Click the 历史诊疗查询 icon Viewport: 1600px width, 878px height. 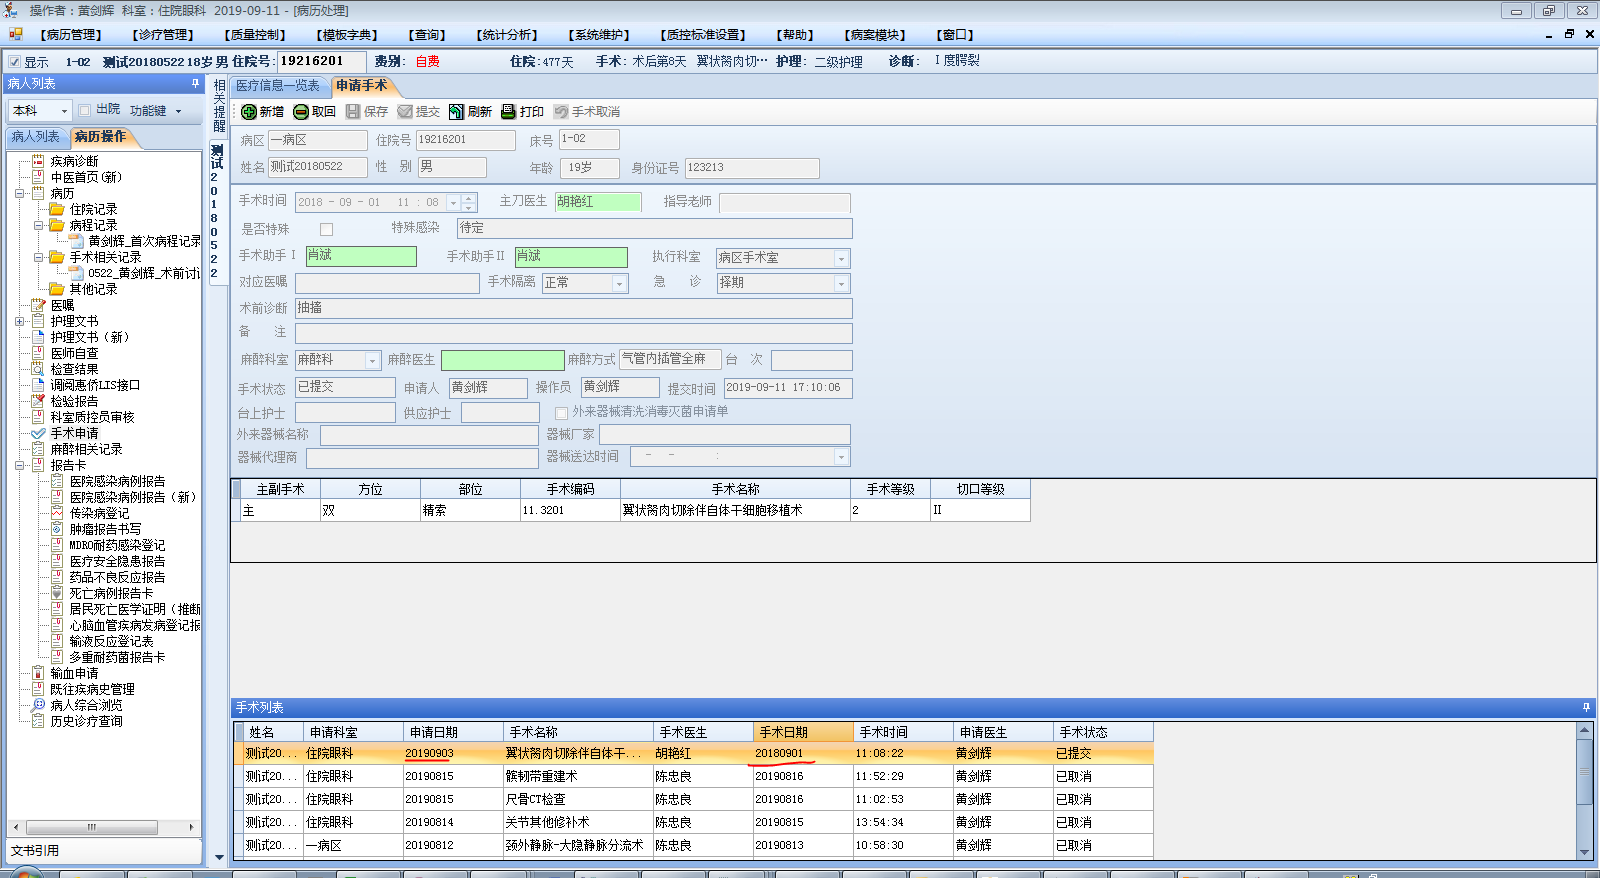point(38,721)
